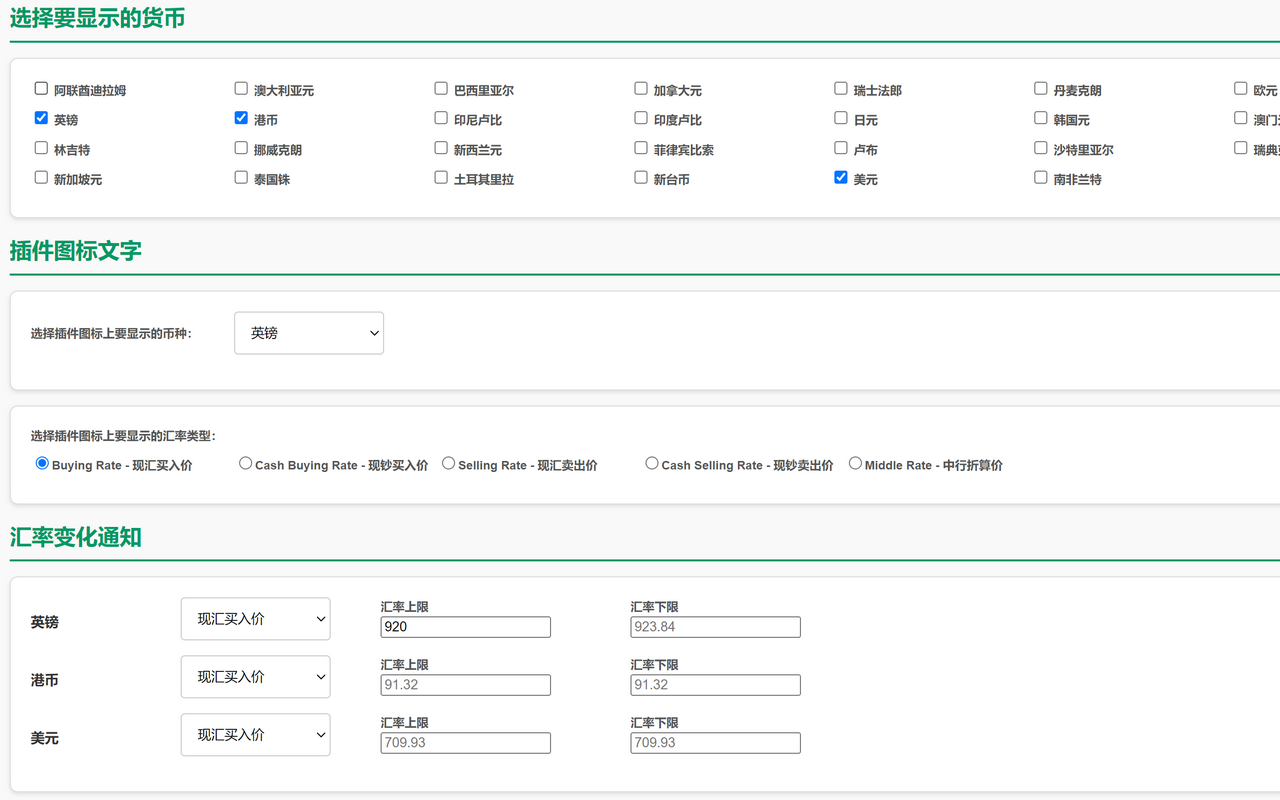
Task: Uncheck the 港币 currency checkbox
Action: [x=240, y=117]
